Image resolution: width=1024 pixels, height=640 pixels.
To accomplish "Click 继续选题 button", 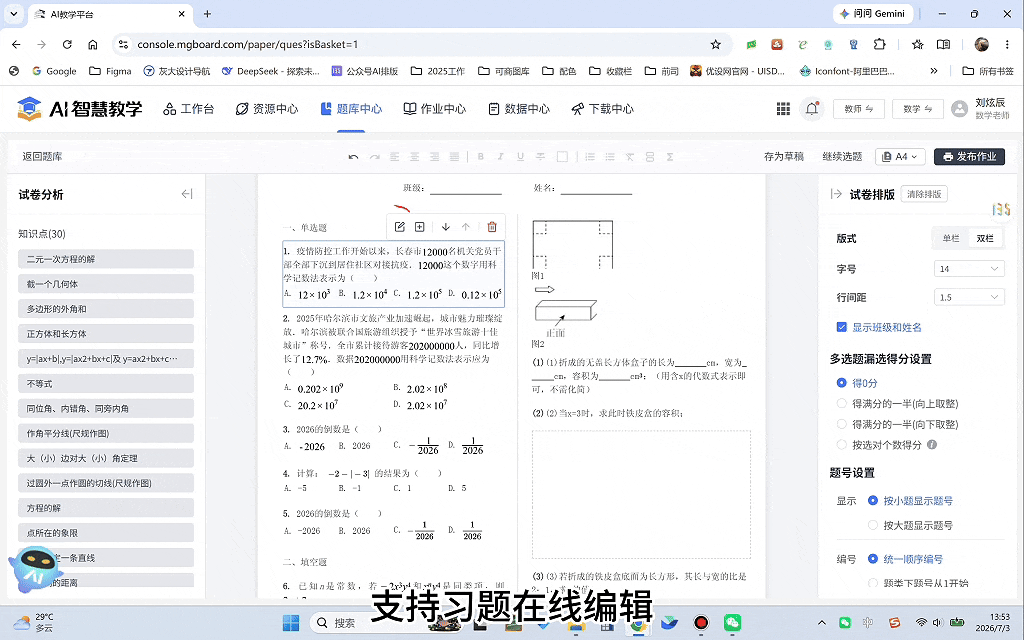I will tap(842, 157).
